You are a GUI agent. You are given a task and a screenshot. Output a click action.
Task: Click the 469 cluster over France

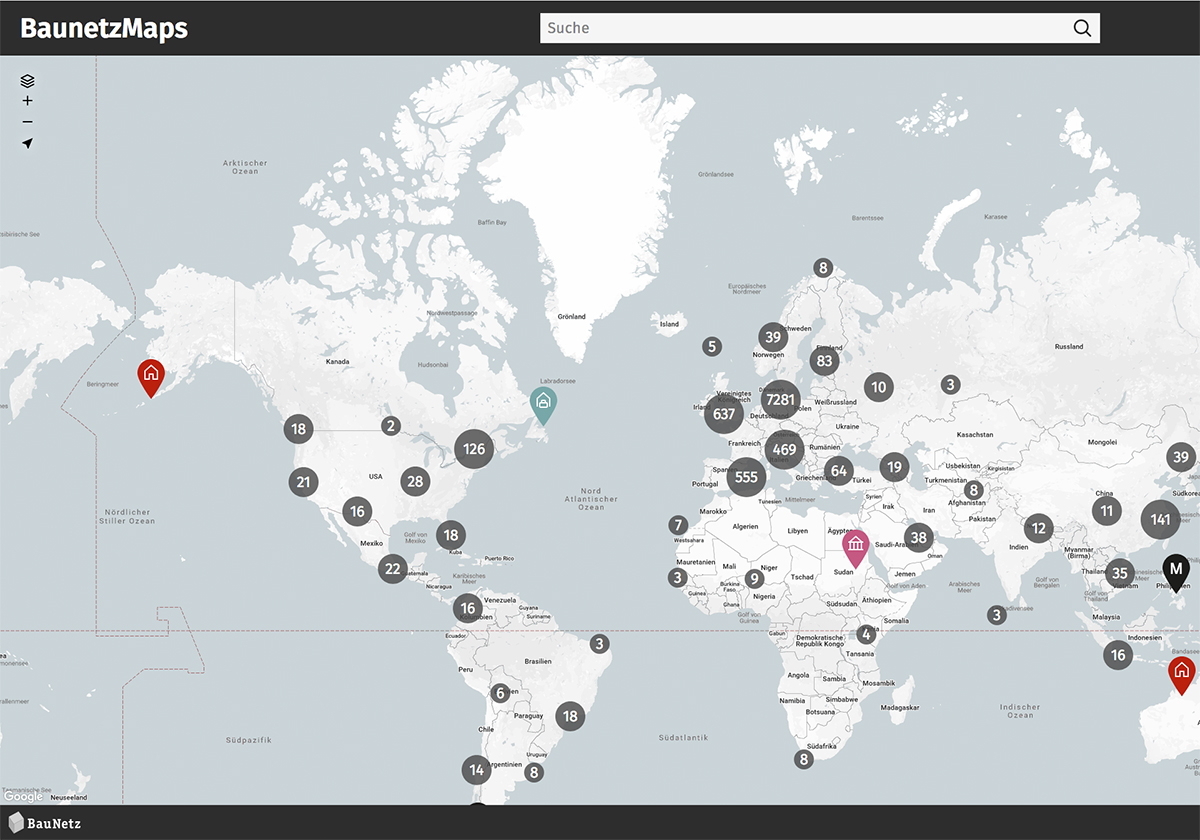[x=785, y=451]
